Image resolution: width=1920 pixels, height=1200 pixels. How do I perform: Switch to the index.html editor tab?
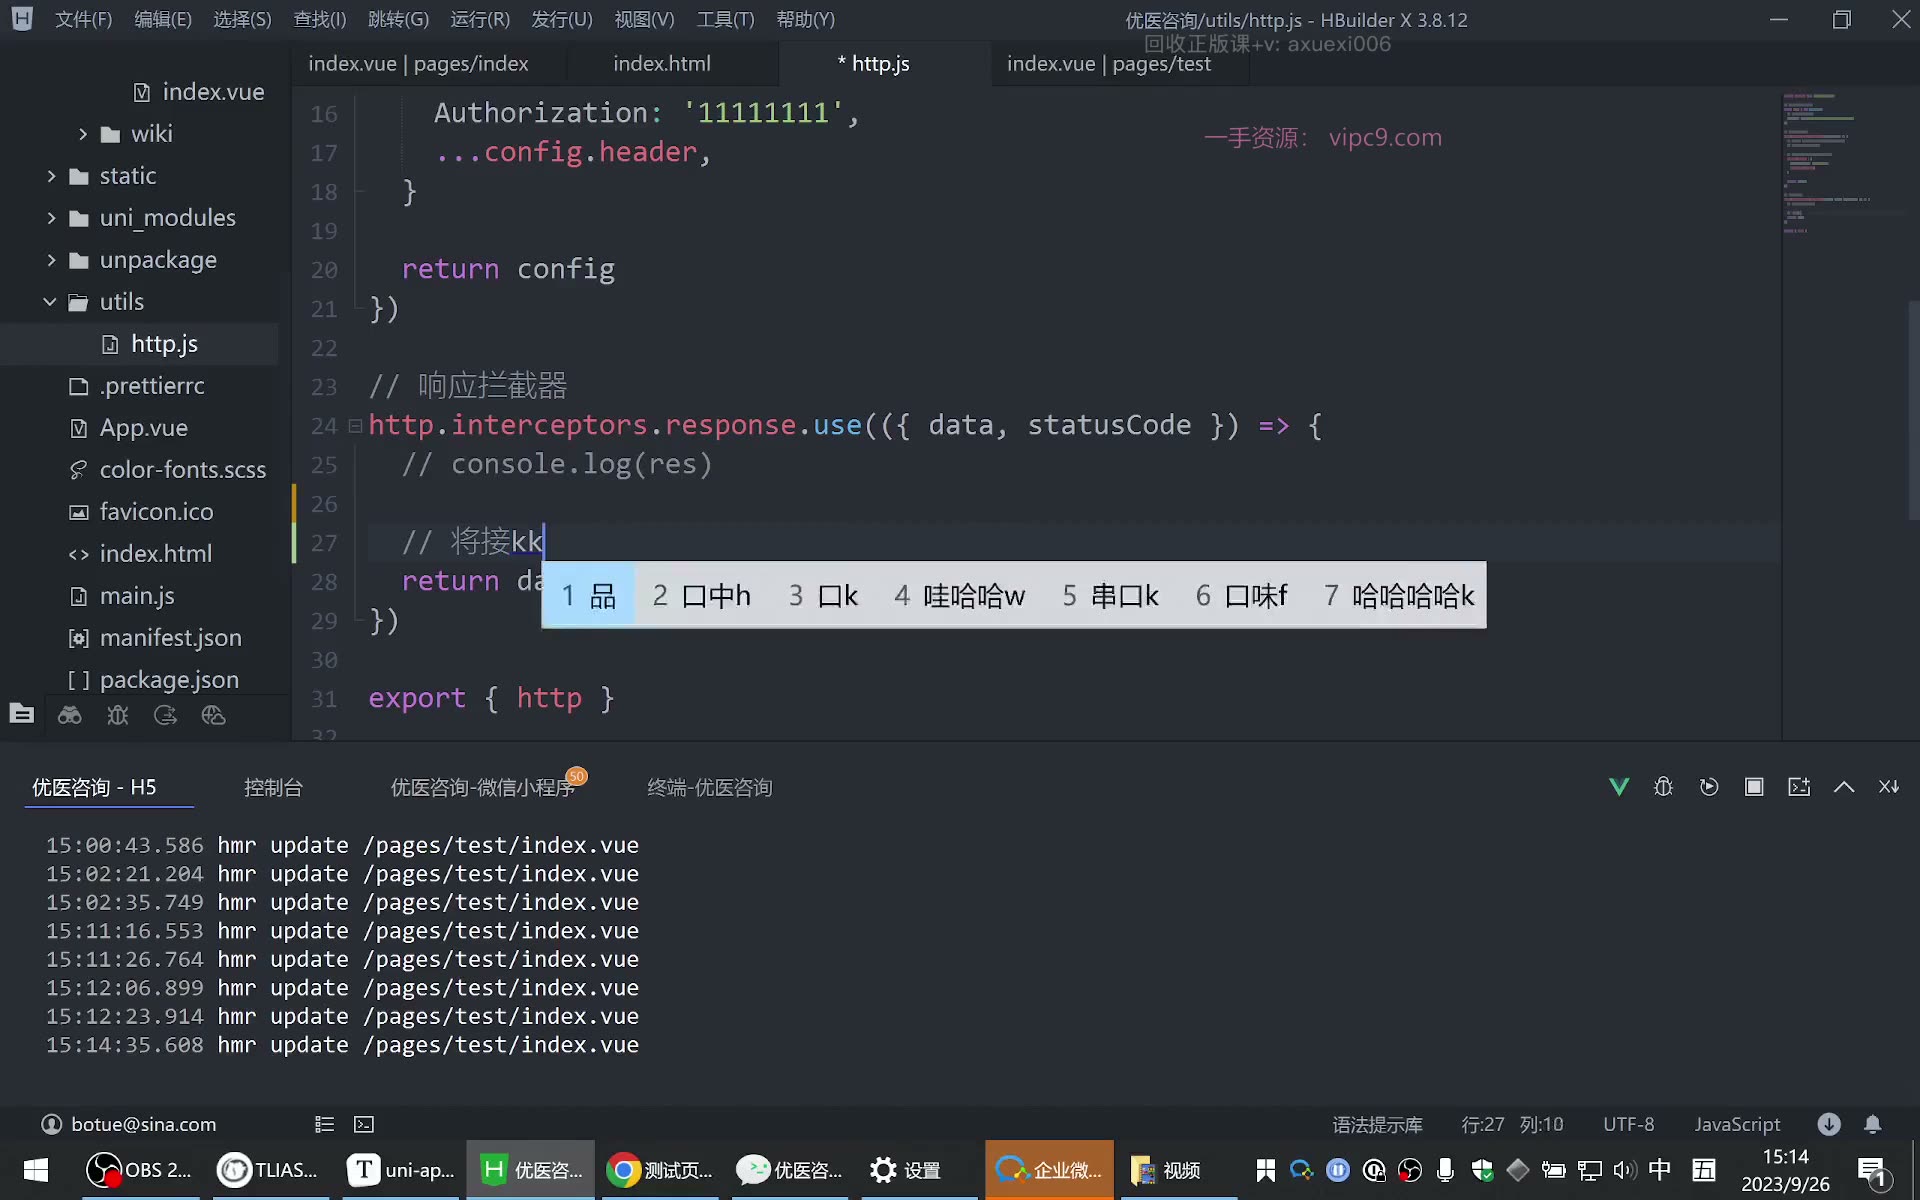point(662,63)
